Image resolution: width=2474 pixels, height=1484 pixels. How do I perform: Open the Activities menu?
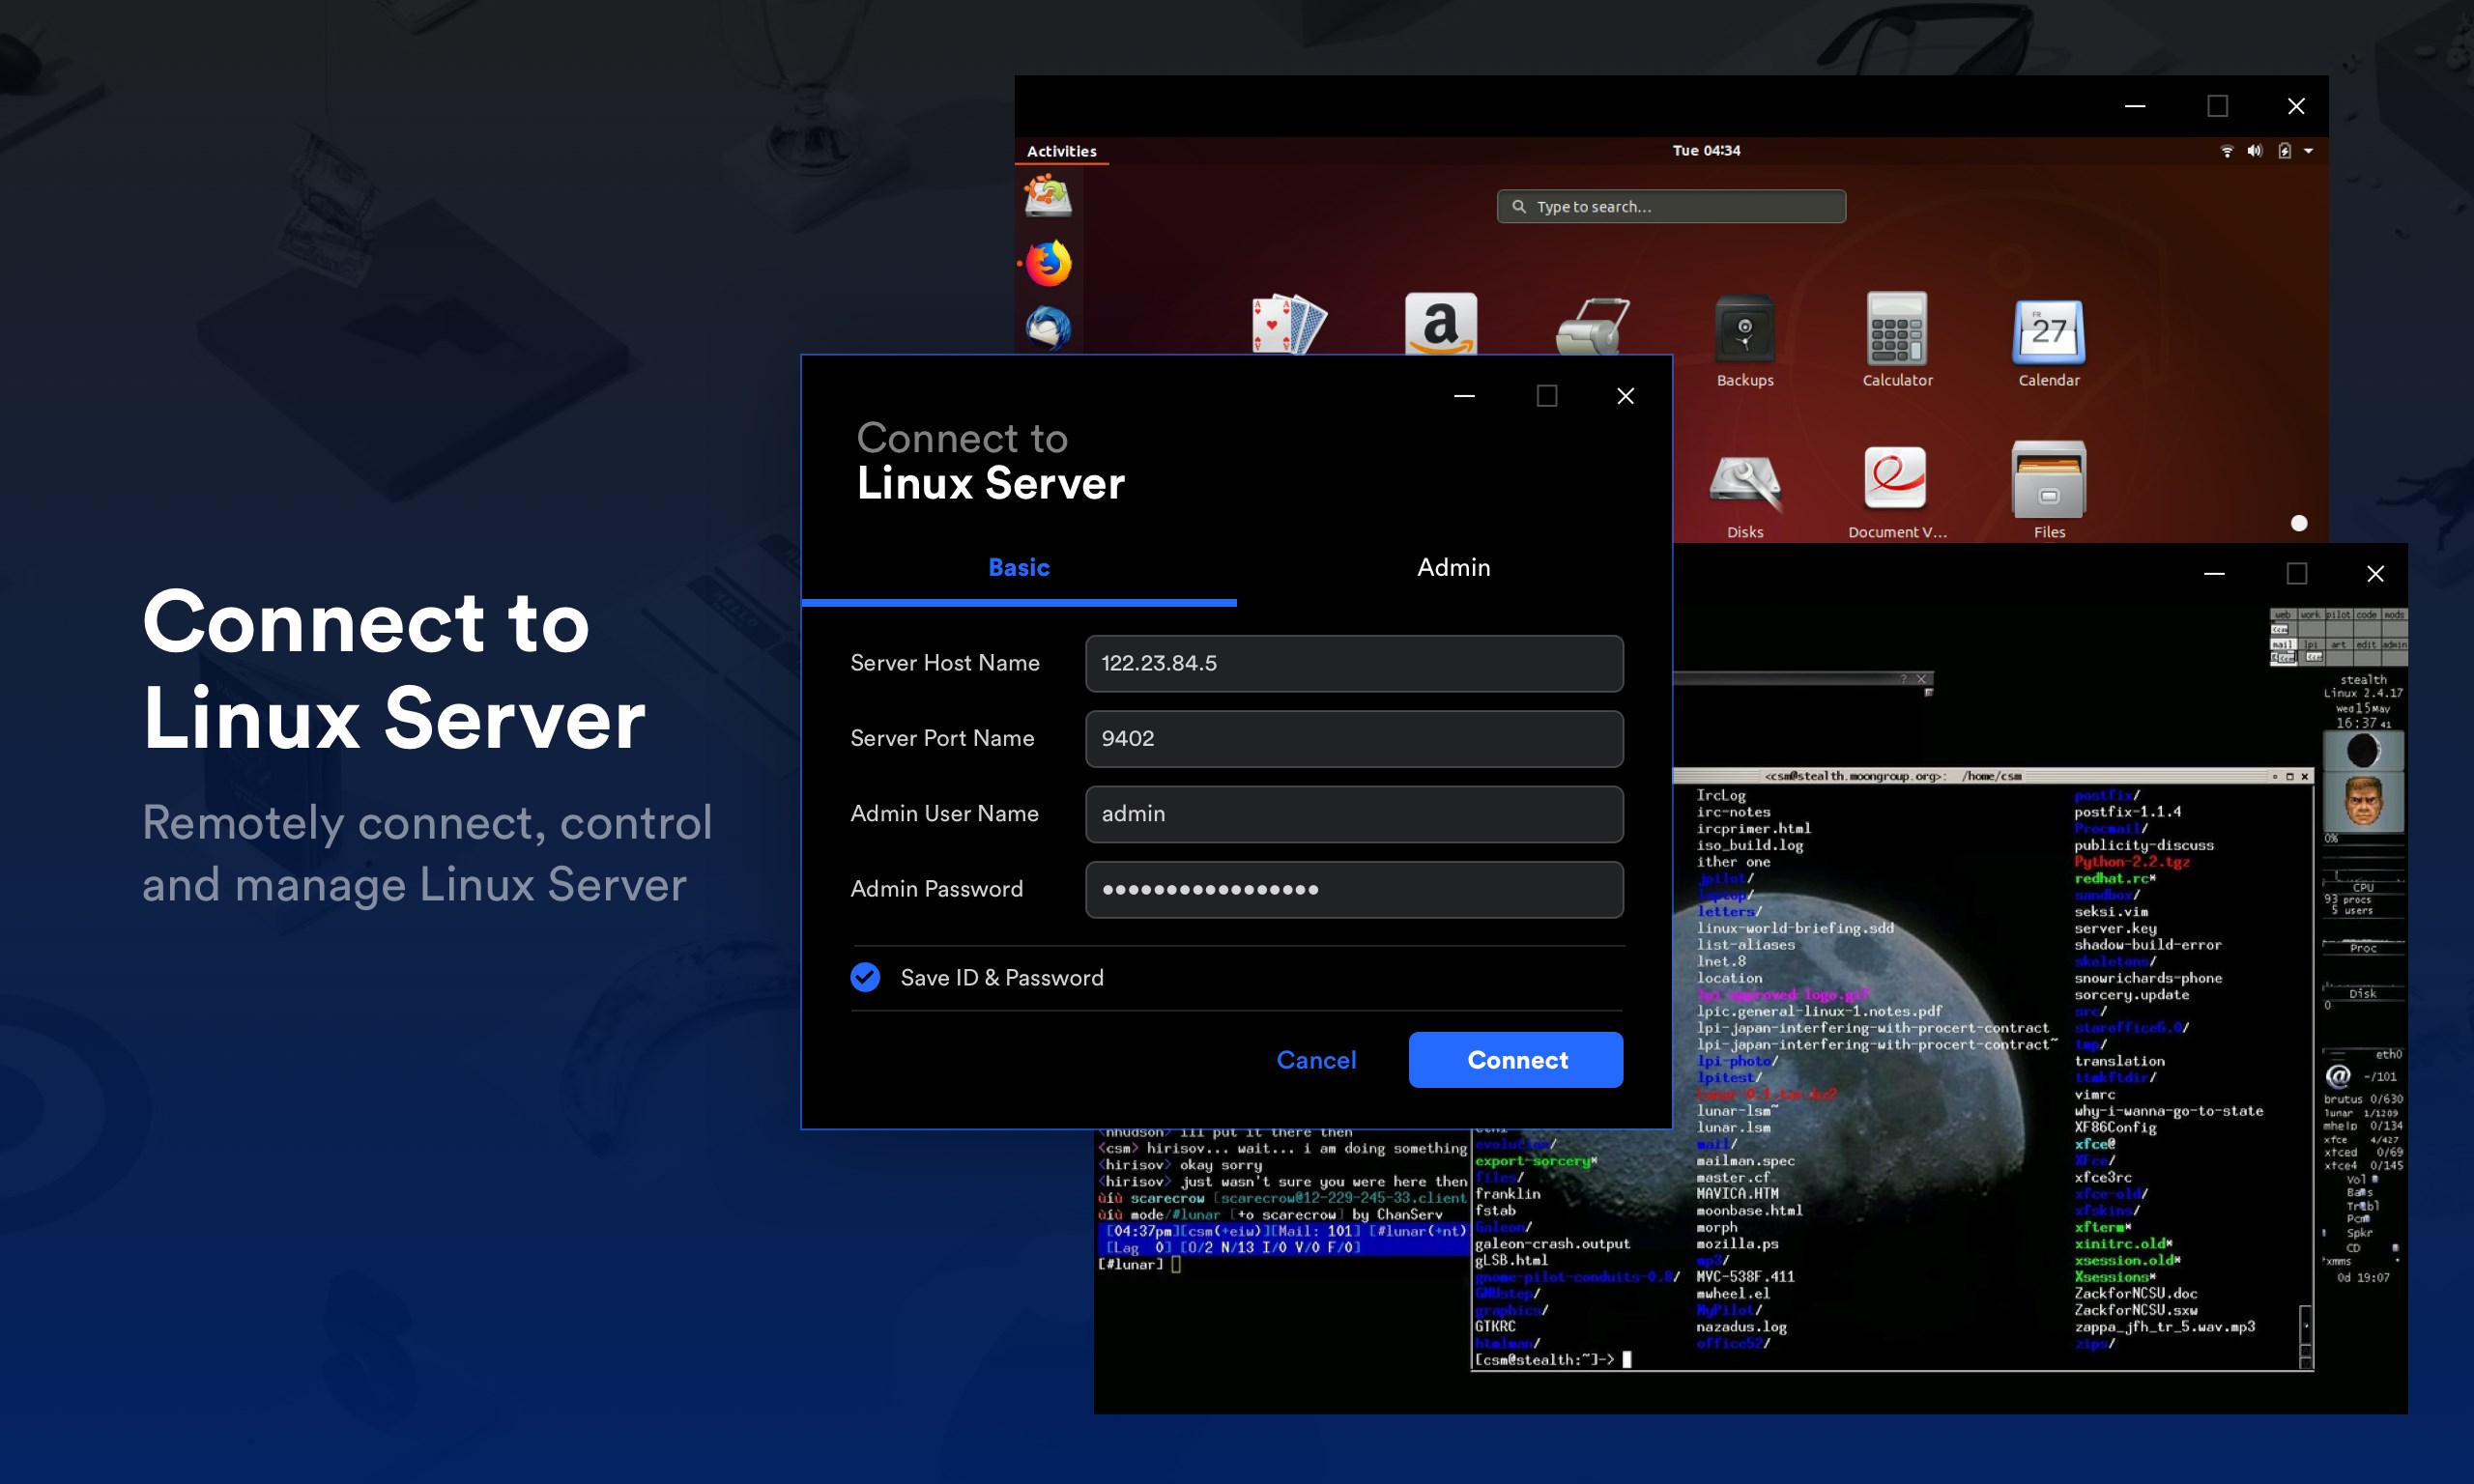[1061, 151]
